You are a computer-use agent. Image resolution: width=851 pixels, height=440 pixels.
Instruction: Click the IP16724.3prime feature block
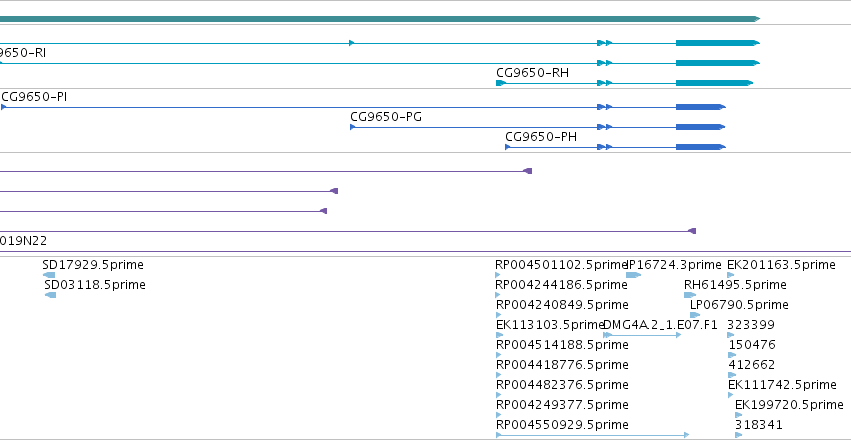coord(633,275)
